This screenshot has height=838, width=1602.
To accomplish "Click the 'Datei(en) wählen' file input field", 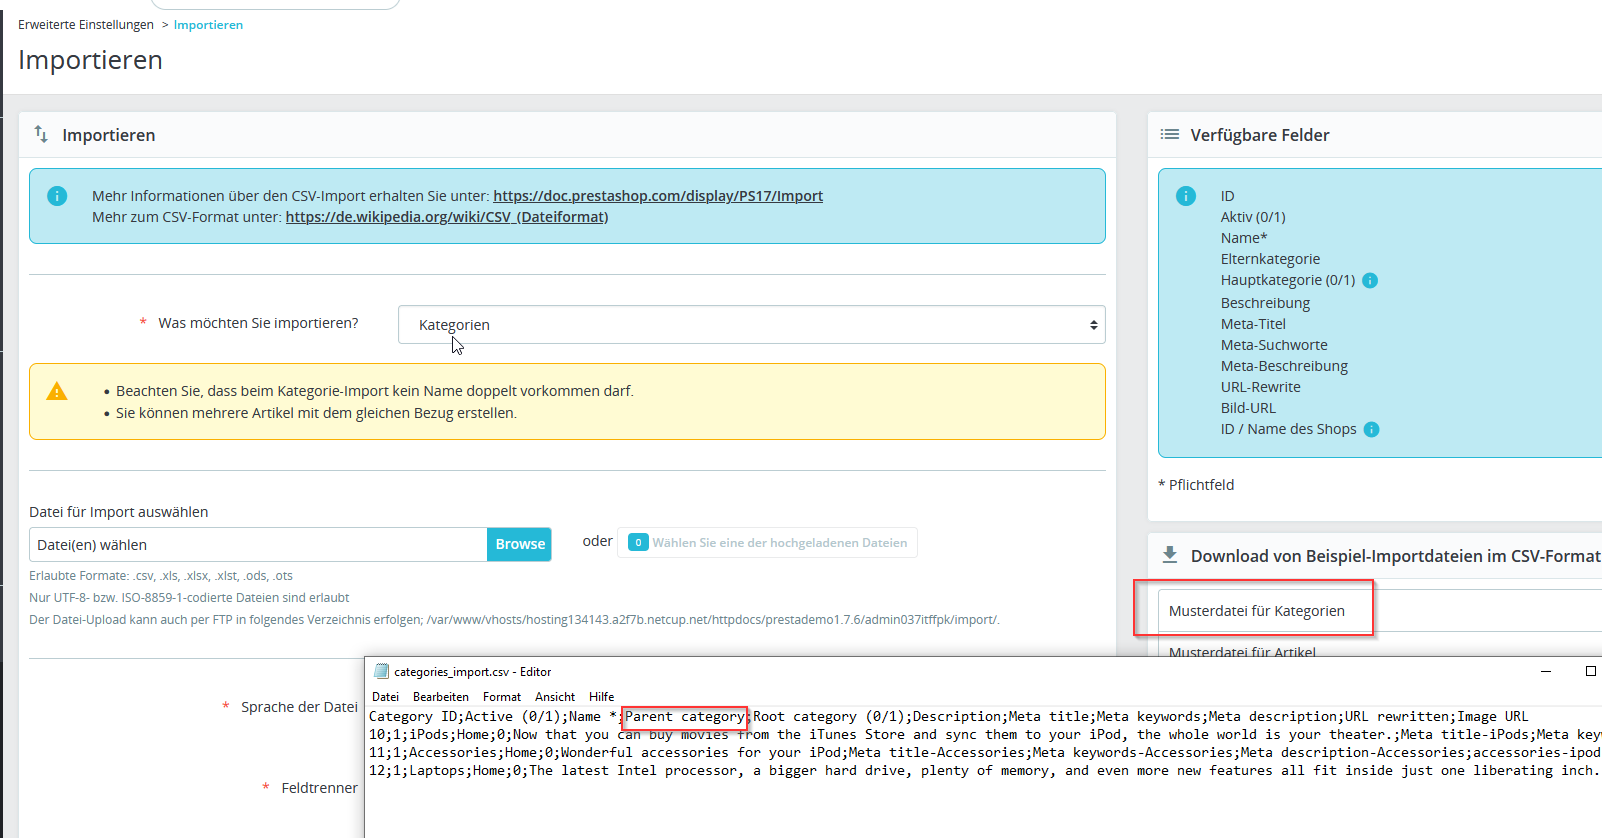I will (258, 545).
